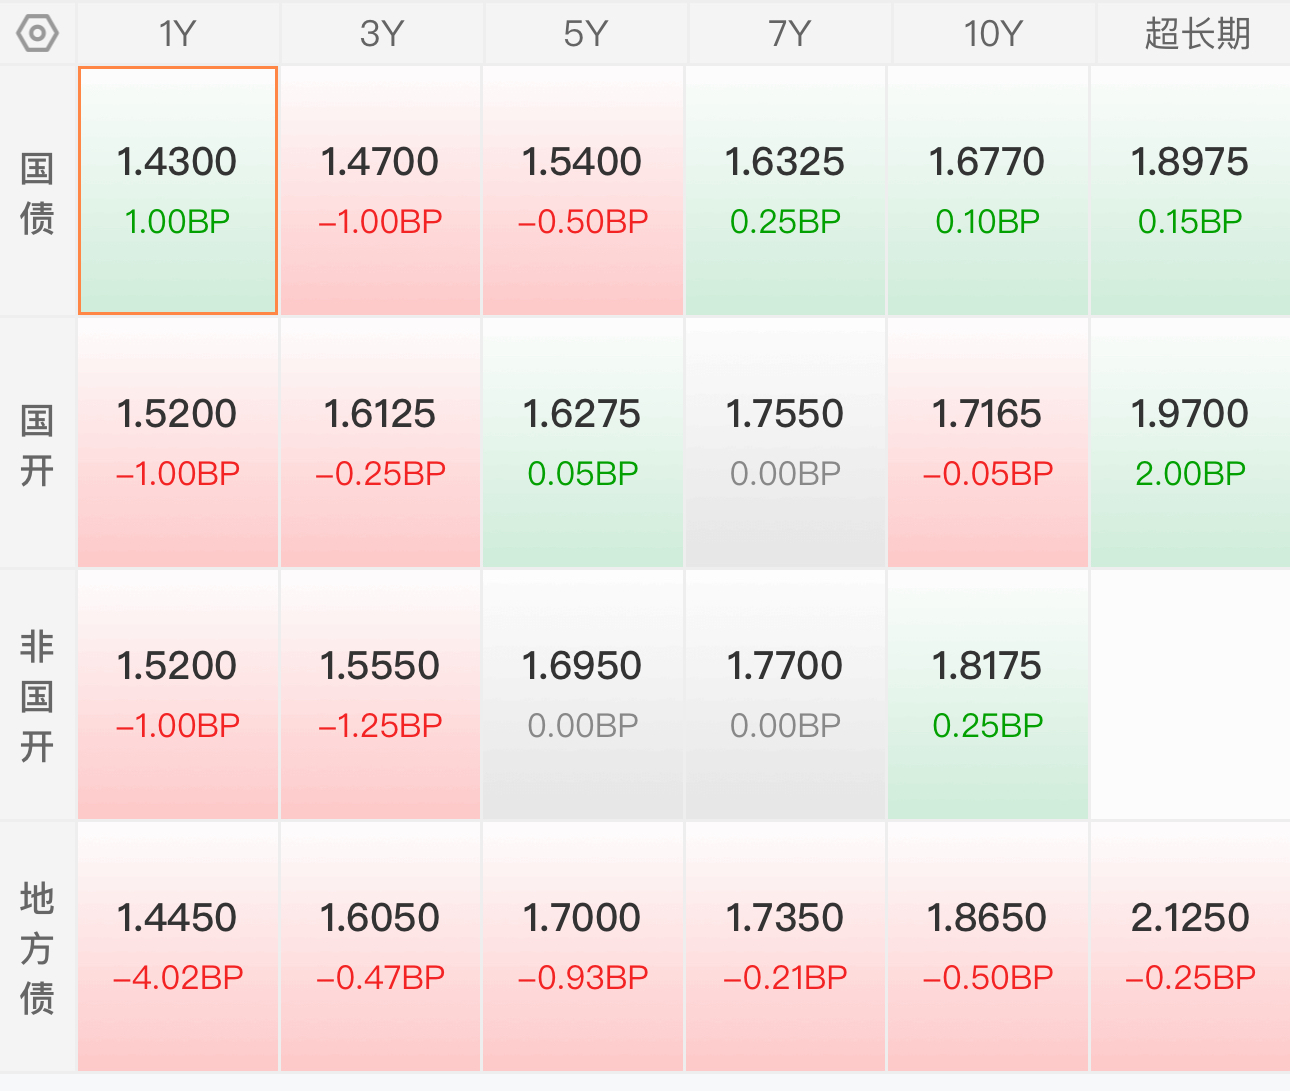
Task: Select the 国开 7Y cell 1.7550
Action: click(785, 443)
